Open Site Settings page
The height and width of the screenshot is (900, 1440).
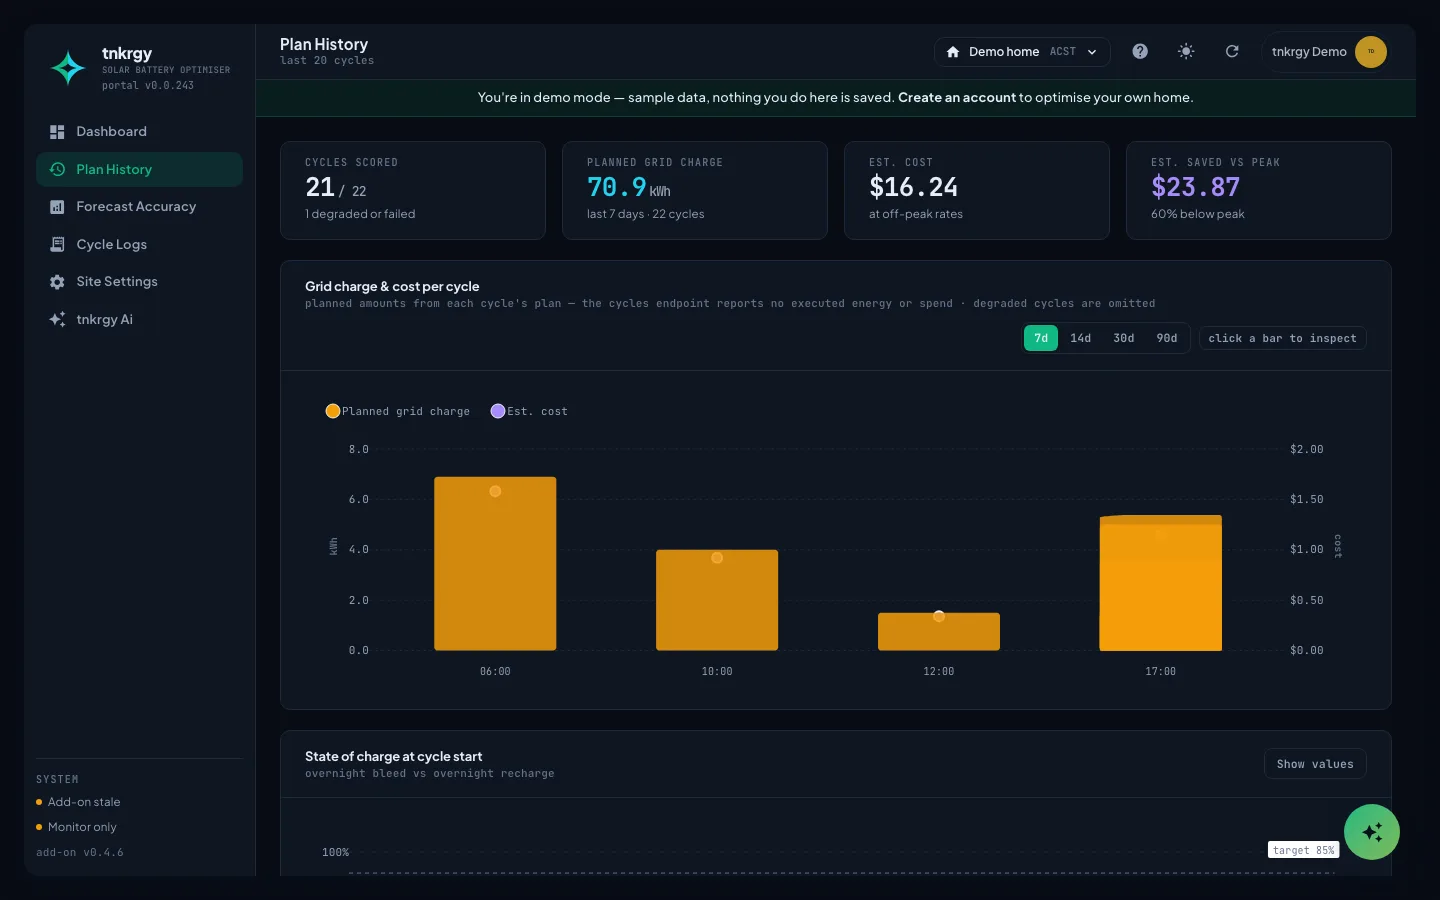point(139,282)
